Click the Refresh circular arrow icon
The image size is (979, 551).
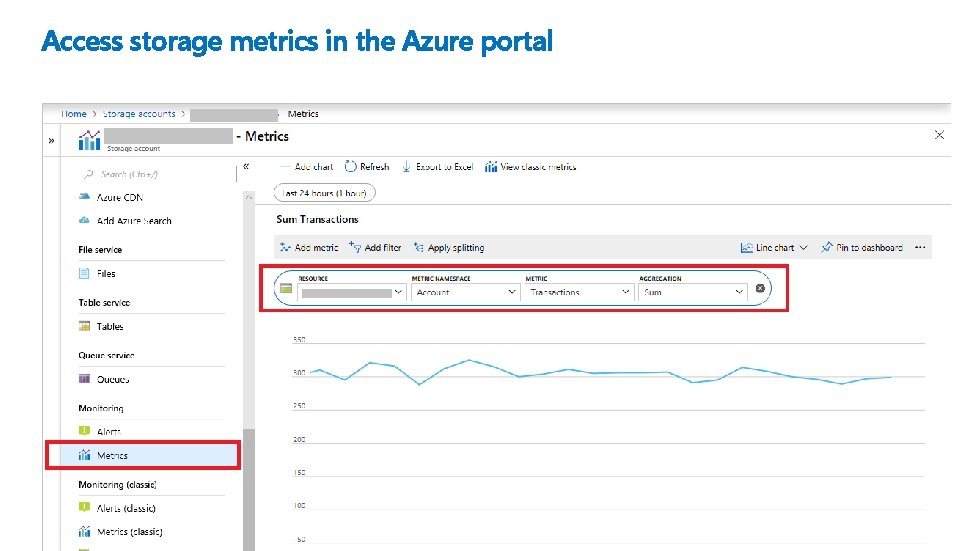coord(351,167)
